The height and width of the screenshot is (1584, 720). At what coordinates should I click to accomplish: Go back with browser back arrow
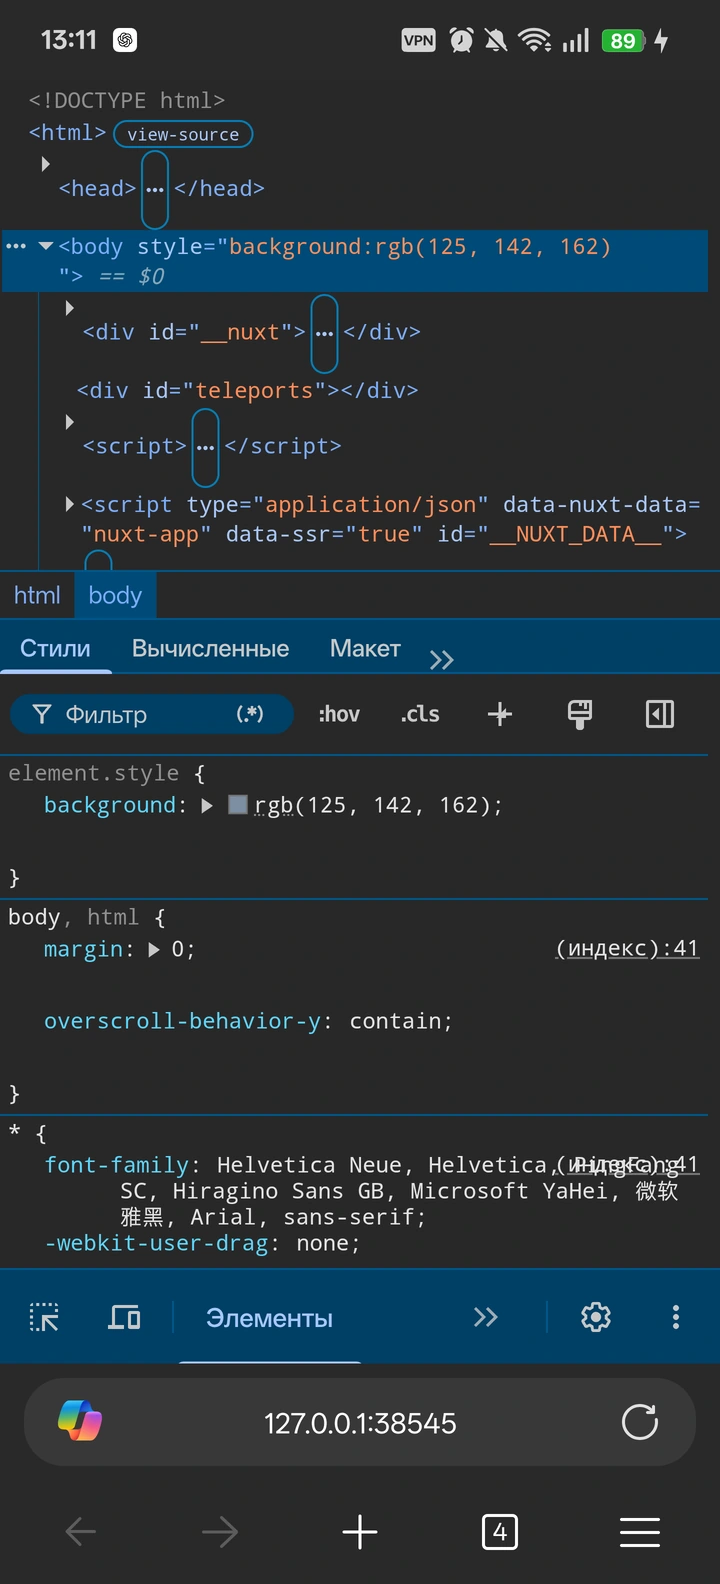[x=80, y=1531]
